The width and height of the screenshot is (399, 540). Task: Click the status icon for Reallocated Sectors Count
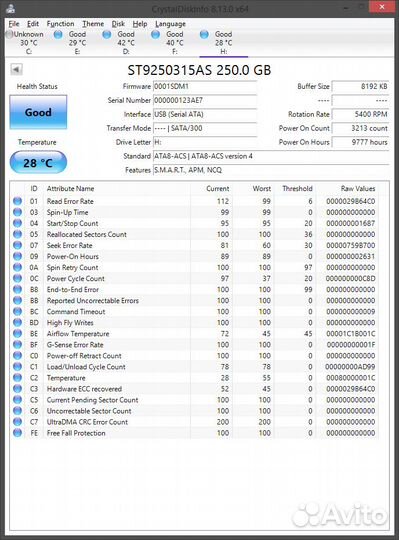pyautogui.click(x=17, y=234)
